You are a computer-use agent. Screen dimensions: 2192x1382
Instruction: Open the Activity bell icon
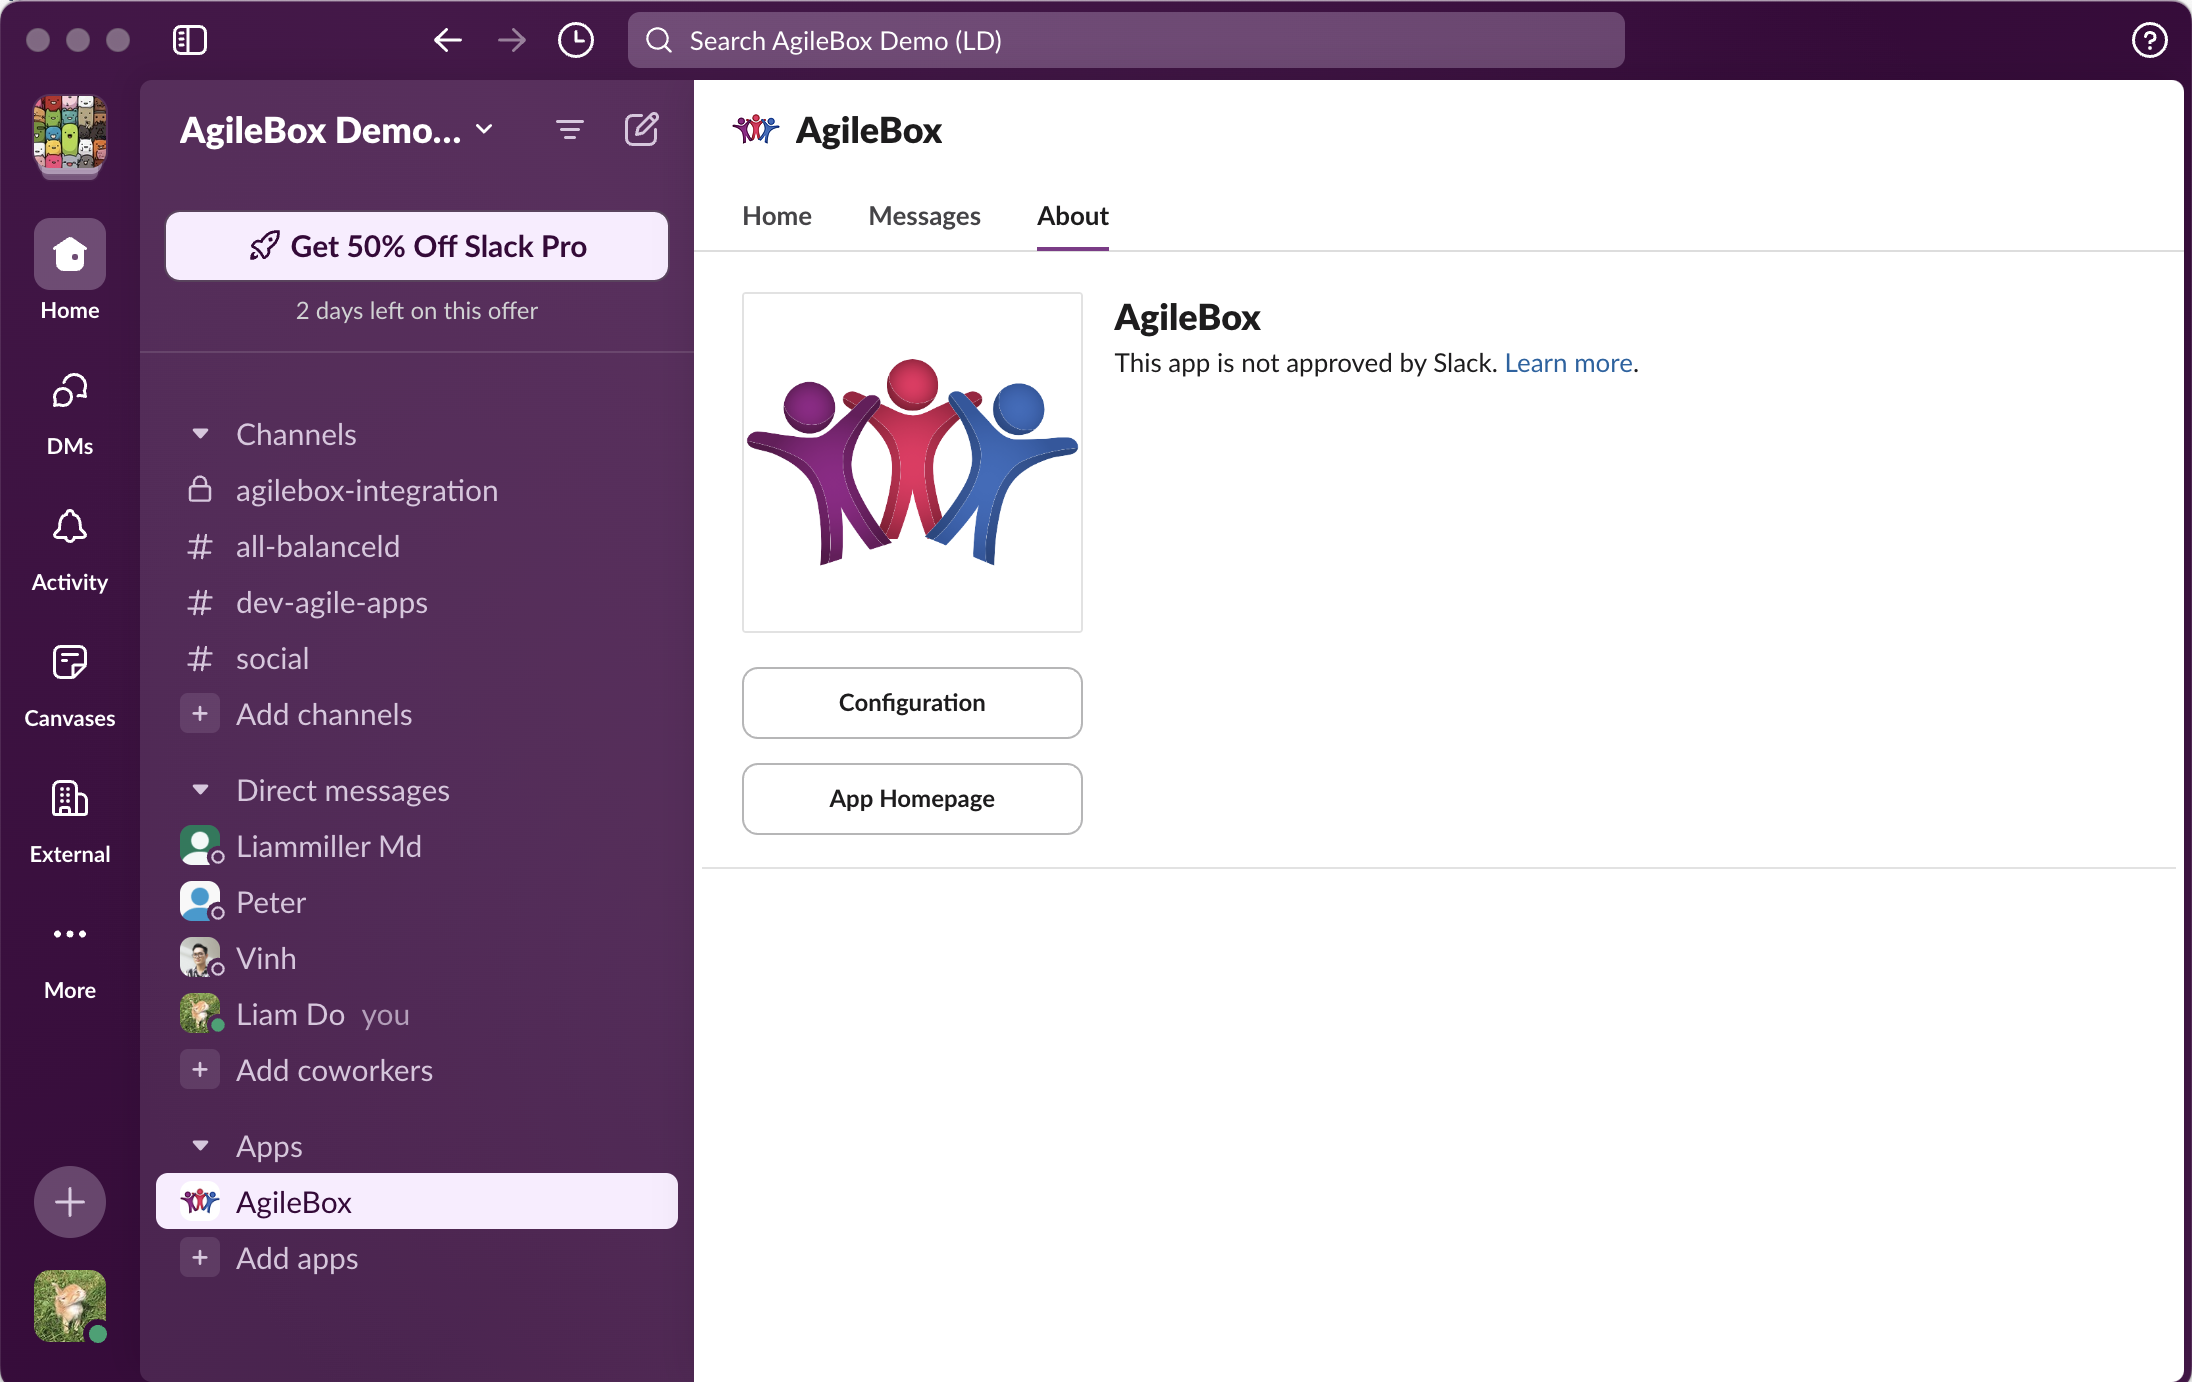point(70,527)
